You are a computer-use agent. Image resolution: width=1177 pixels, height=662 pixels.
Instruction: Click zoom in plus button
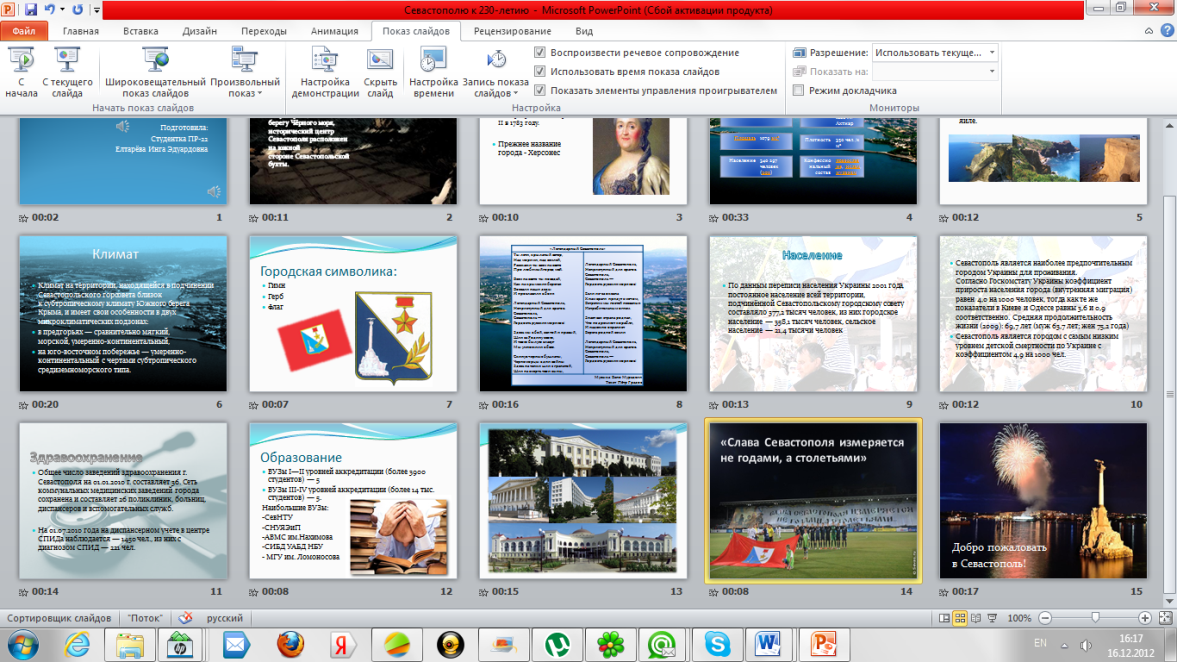tap(1145, 618)
